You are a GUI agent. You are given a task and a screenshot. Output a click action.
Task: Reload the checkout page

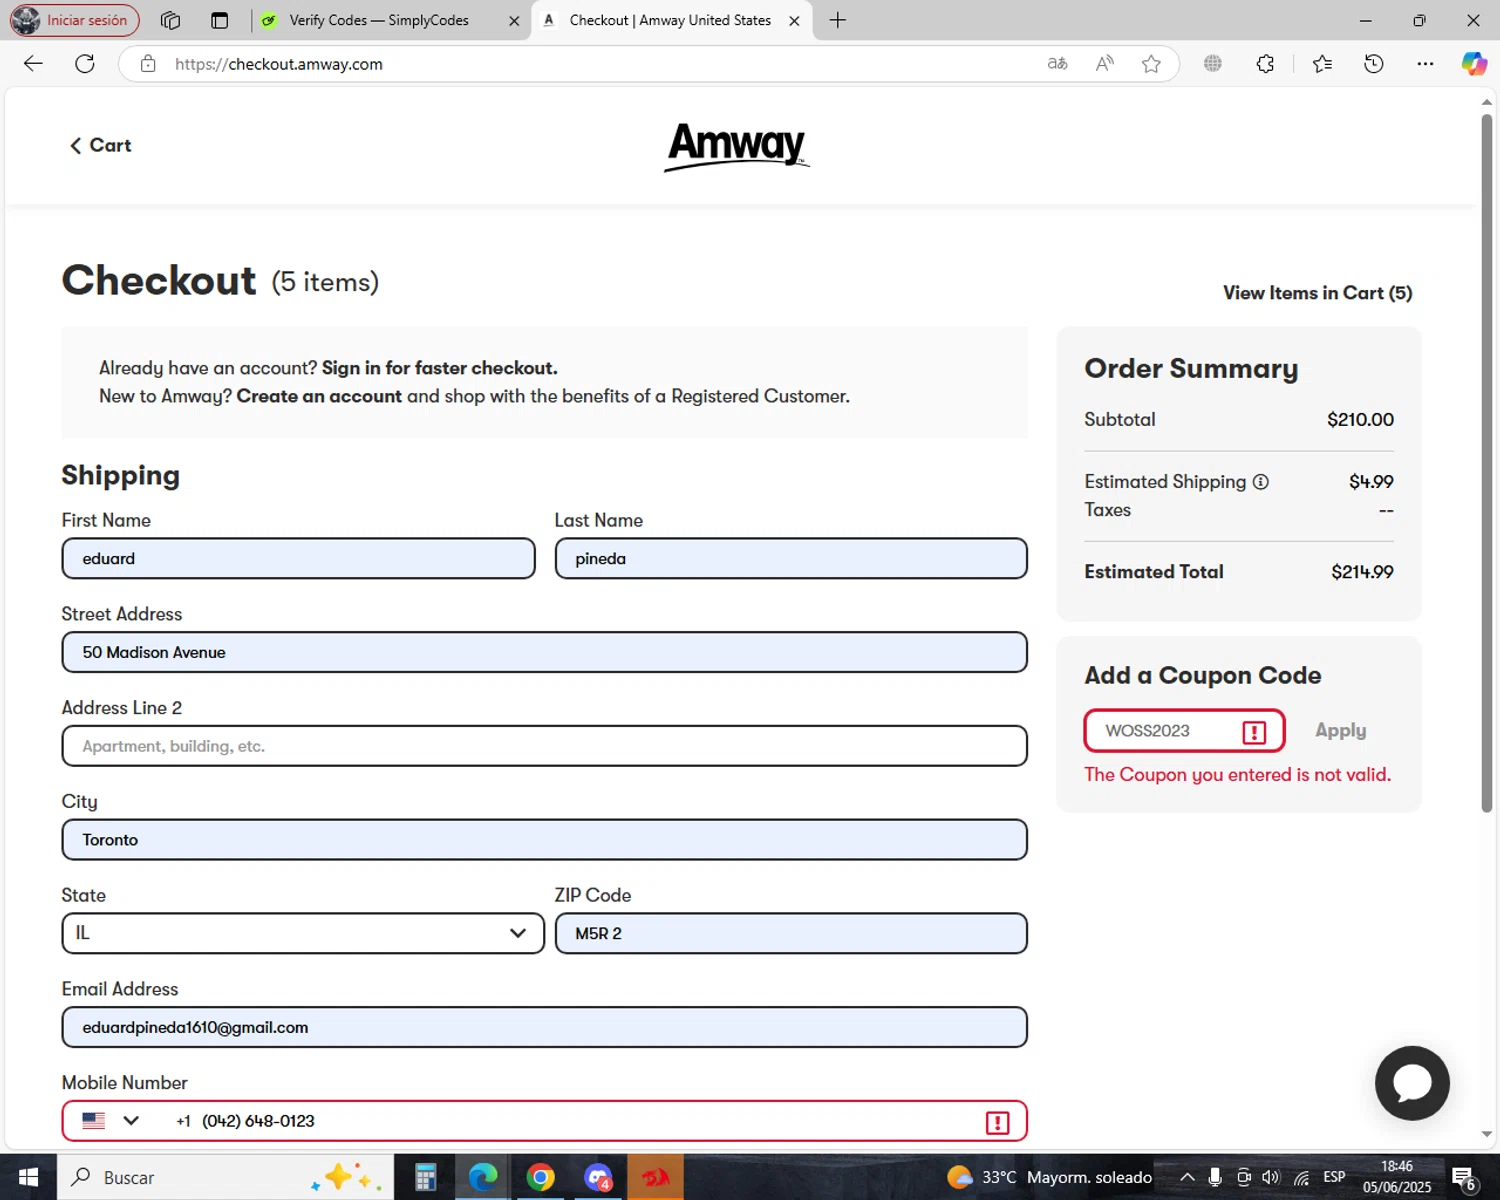(x=85, y=64)
